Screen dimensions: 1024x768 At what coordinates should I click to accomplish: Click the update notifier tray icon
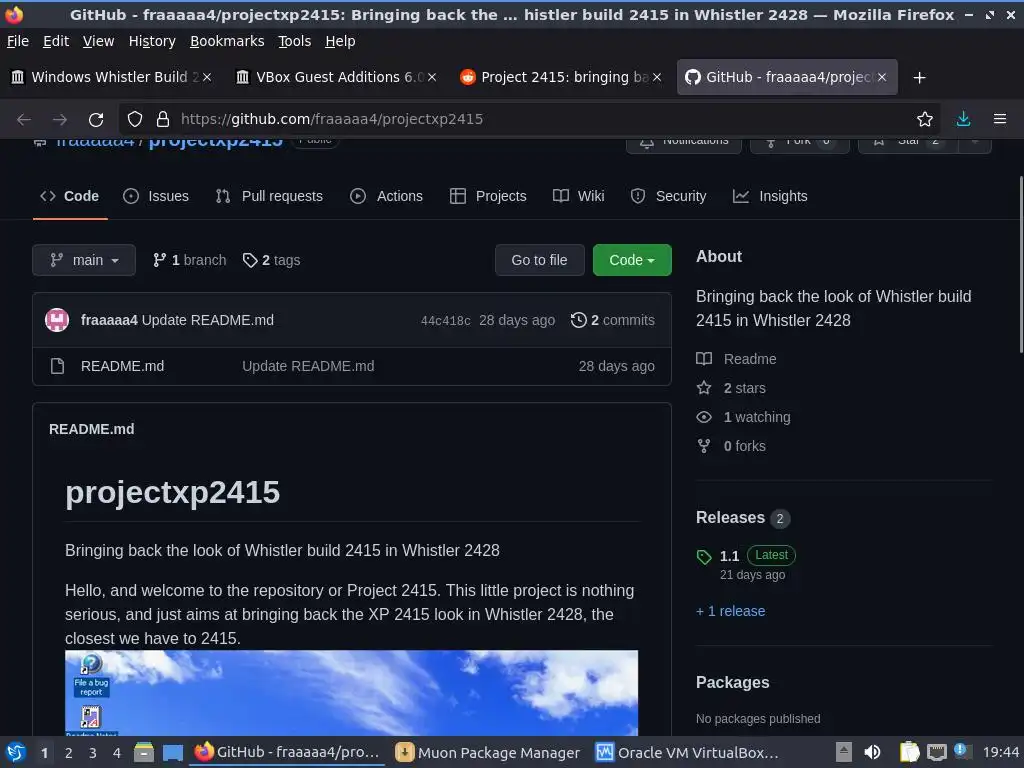click(x=962, y=751)
